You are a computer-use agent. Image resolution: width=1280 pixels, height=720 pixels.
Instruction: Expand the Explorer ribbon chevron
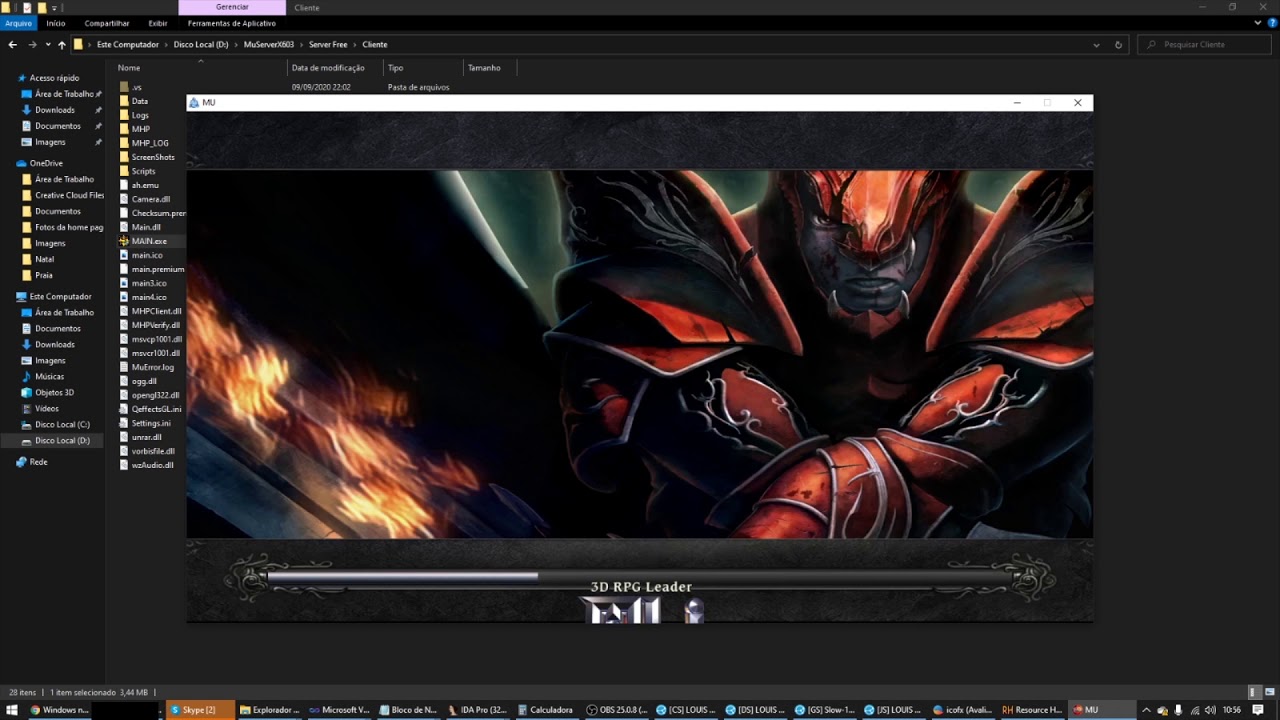pyautogui.click(x=1258, y=23)
